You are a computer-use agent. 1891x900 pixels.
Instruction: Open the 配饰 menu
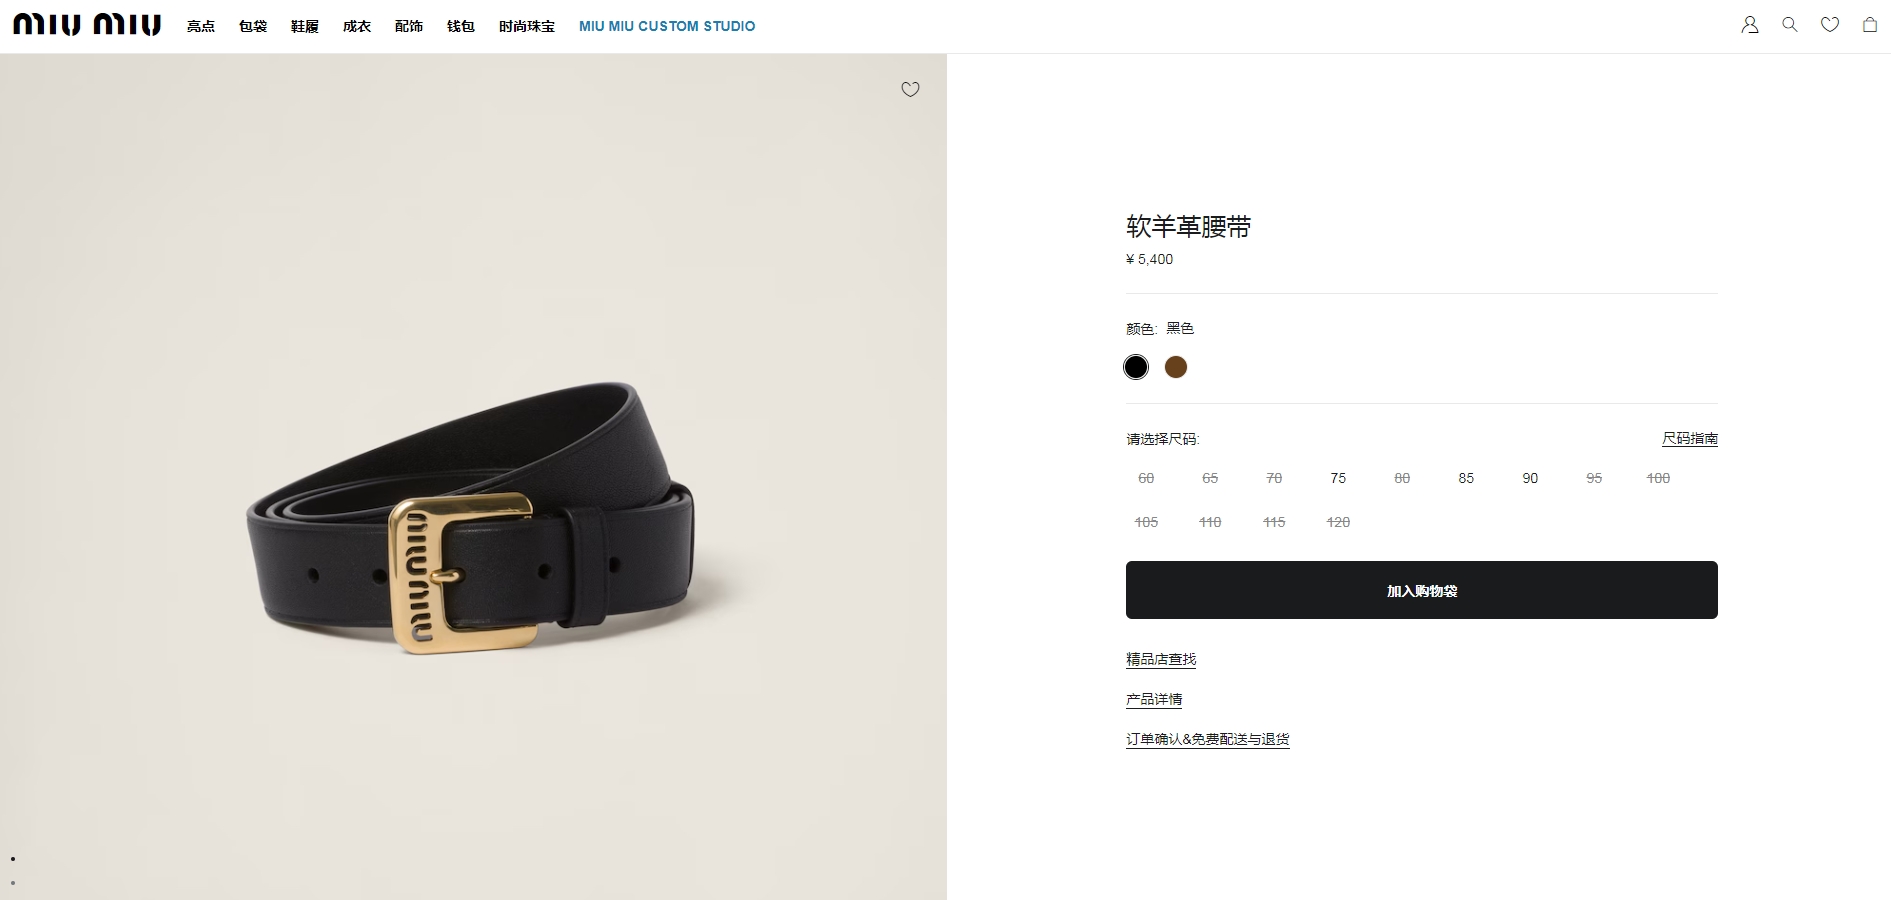click(x=409, y=26)
